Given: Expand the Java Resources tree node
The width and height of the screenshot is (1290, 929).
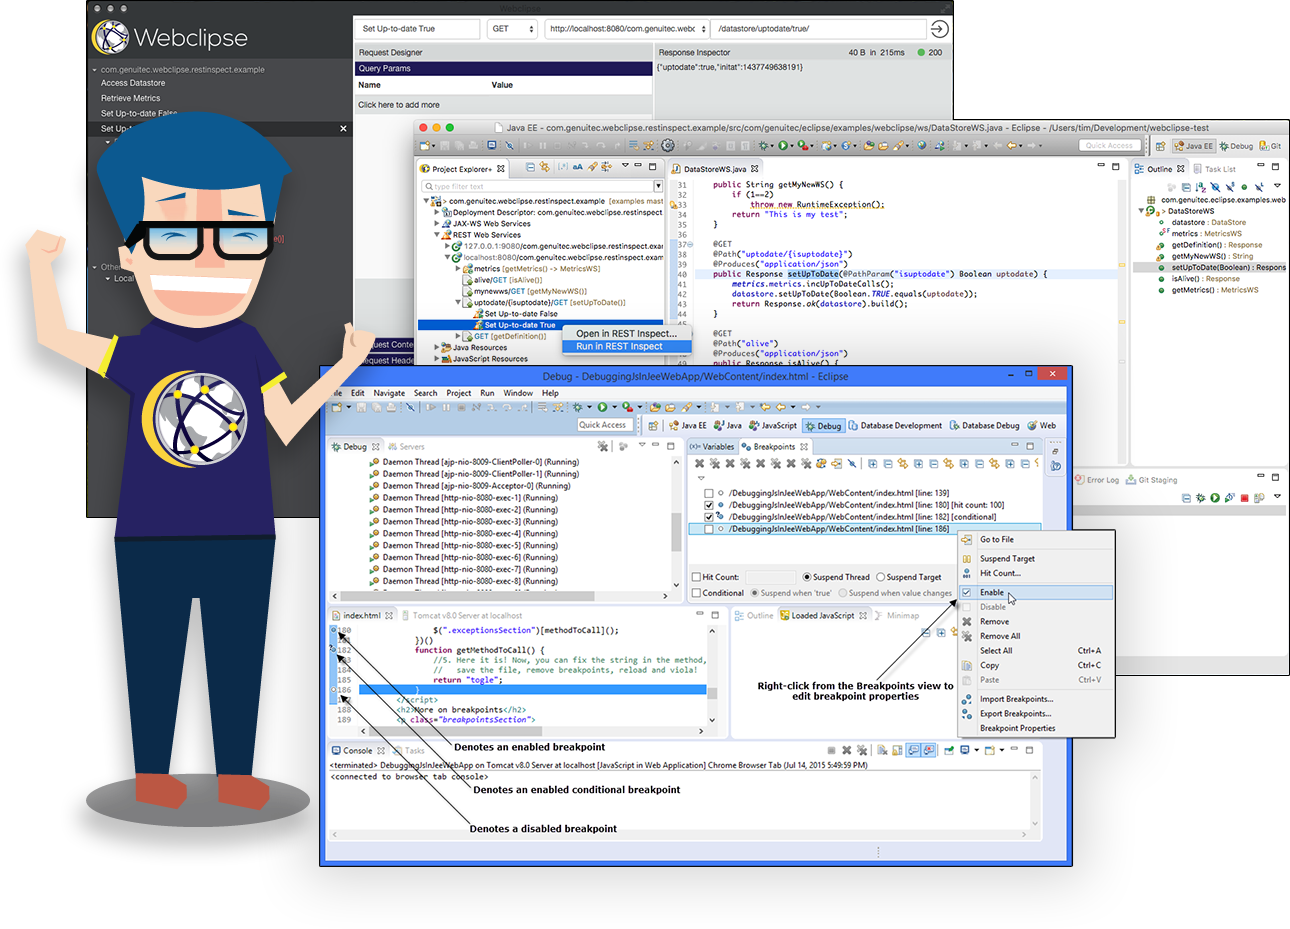Looking at the screenshot, I should pos(437,348).
